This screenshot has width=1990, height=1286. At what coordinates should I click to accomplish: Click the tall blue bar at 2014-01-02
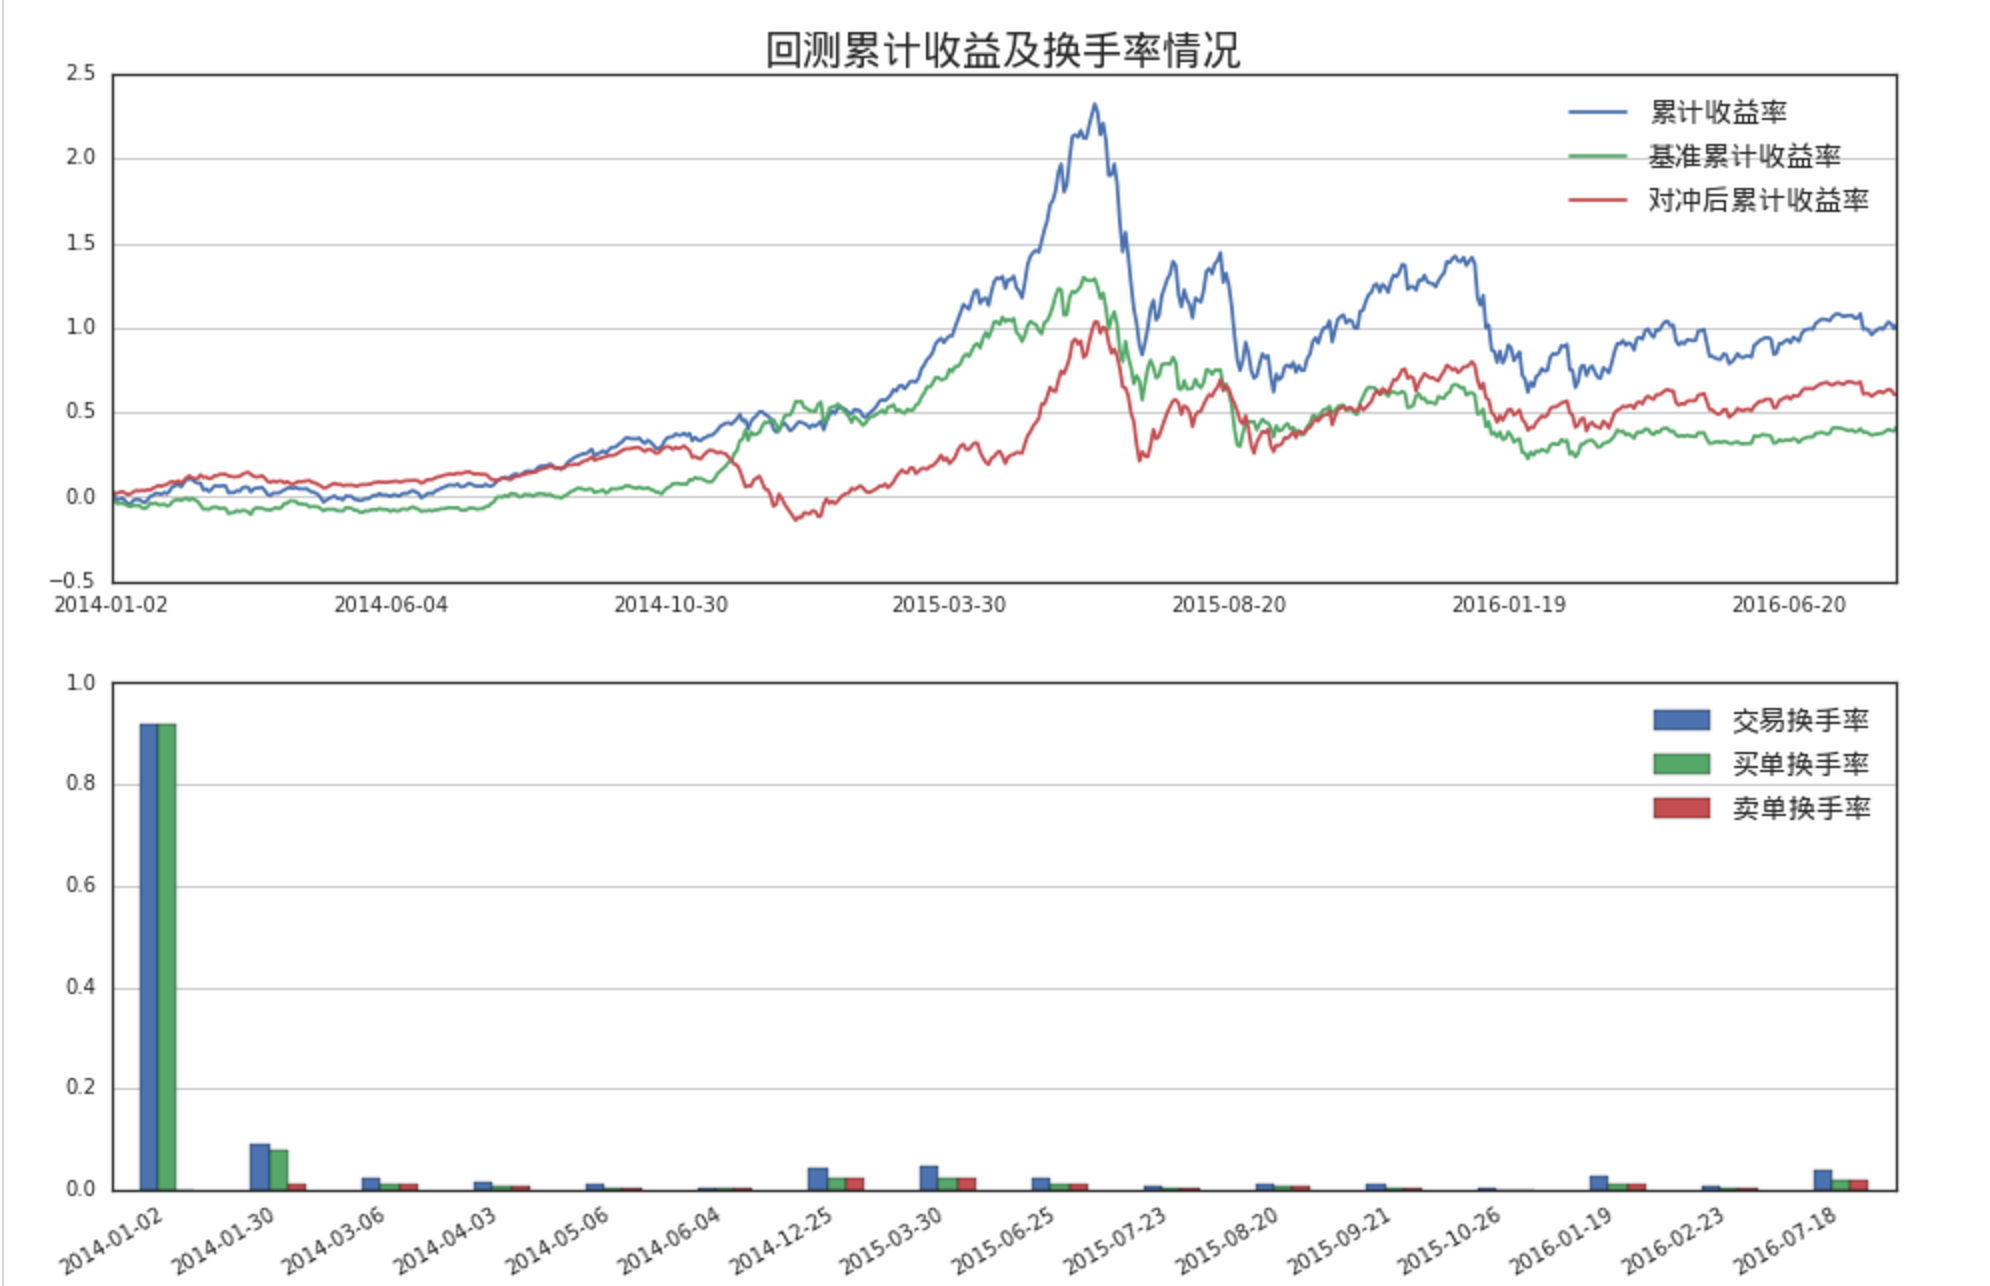click(x=149, y=955)
